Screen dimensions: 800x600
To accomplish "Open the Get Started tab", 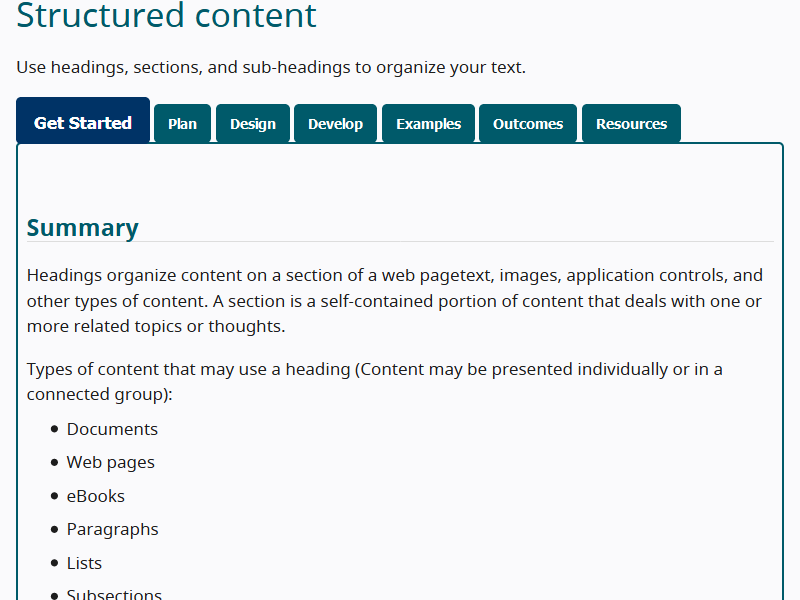I will [x=83, y=123].
